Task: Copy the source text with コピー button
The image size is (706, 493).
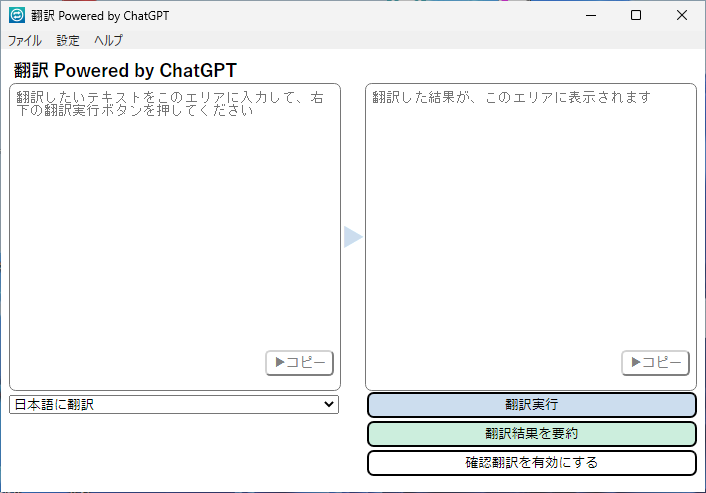Action: (x=299, y=362)
